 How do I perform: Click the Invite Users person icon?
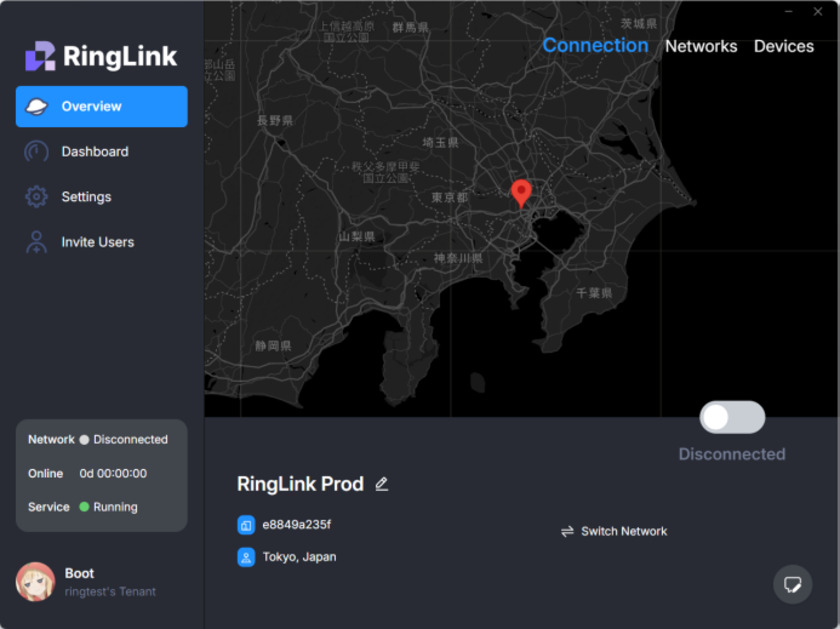point(36,242)
